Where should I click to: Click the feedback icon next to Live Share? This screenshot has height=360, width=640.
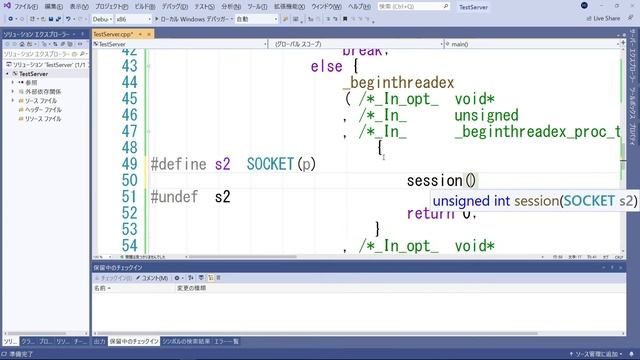coord(631,18)
